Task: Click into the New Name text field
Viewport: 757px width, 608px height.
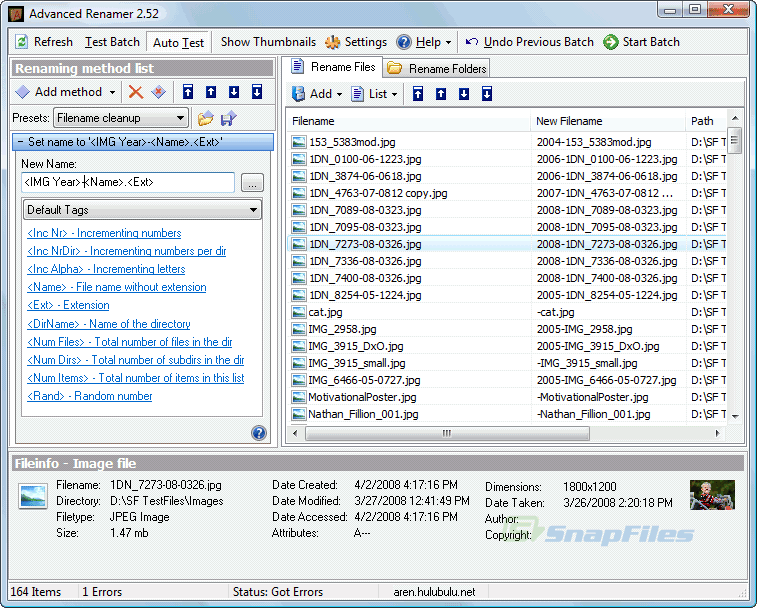Action: pos(128,182)
